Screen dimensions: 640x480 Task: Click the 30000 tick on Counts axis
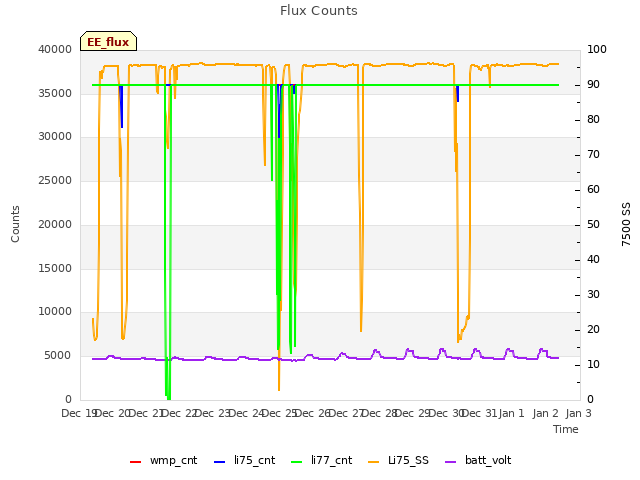tap(55, 136)
